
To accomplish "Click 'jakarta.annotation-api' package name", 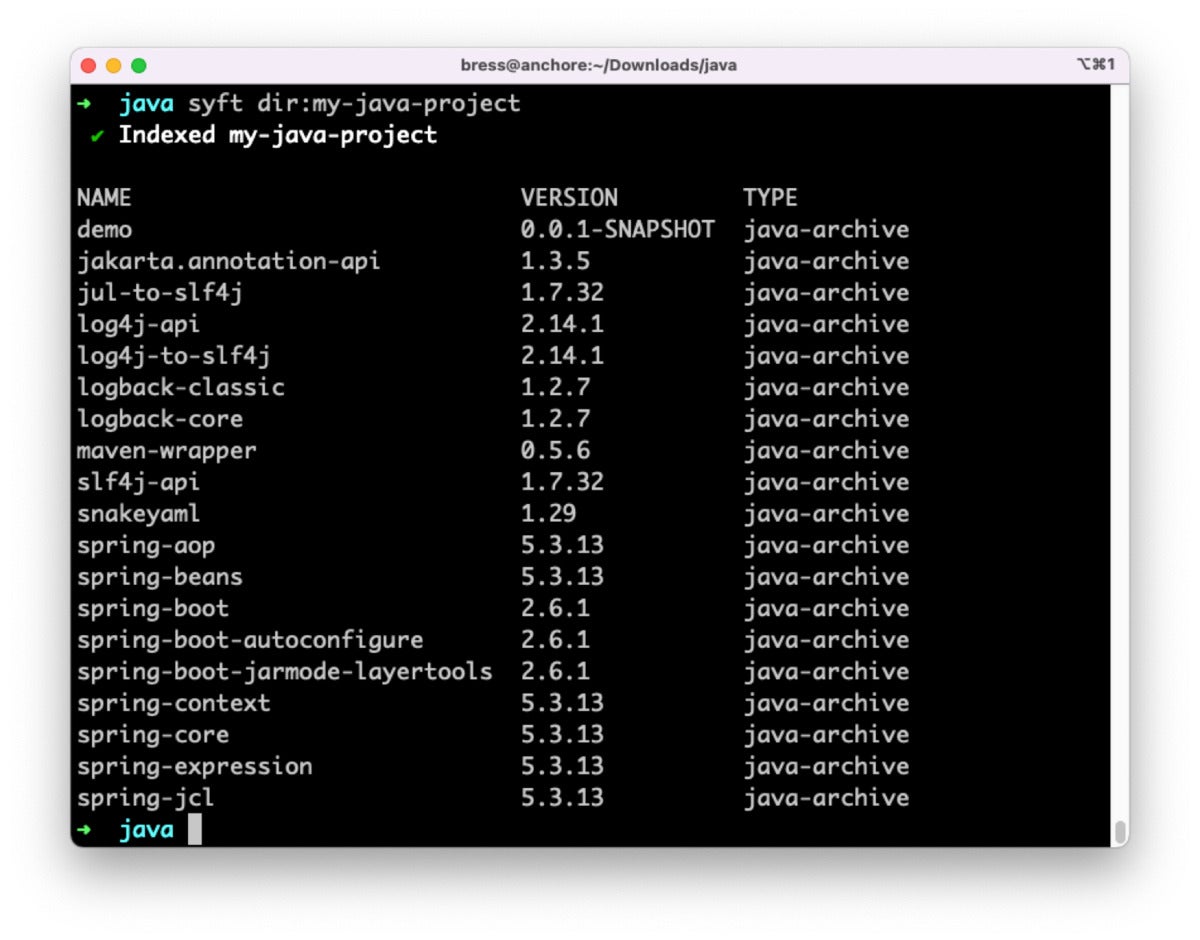I will tap(229, 262).
